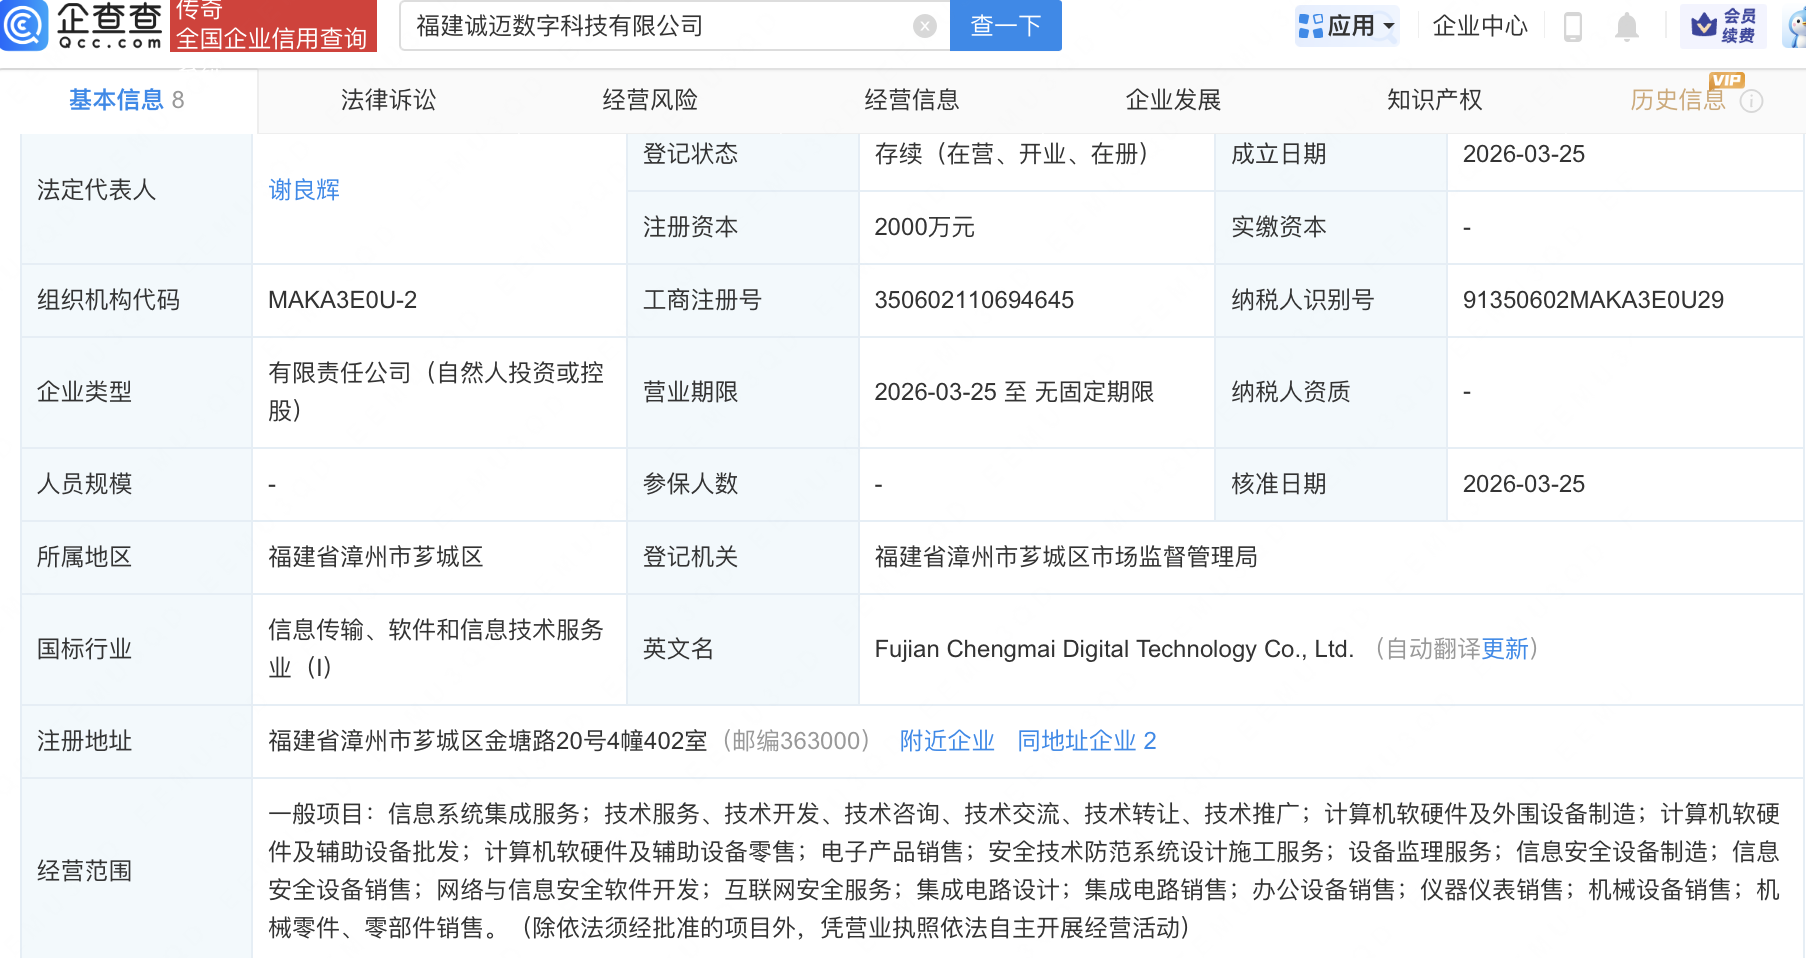
Task: Open the 经营风险 tab
Action: coord(650,100)
